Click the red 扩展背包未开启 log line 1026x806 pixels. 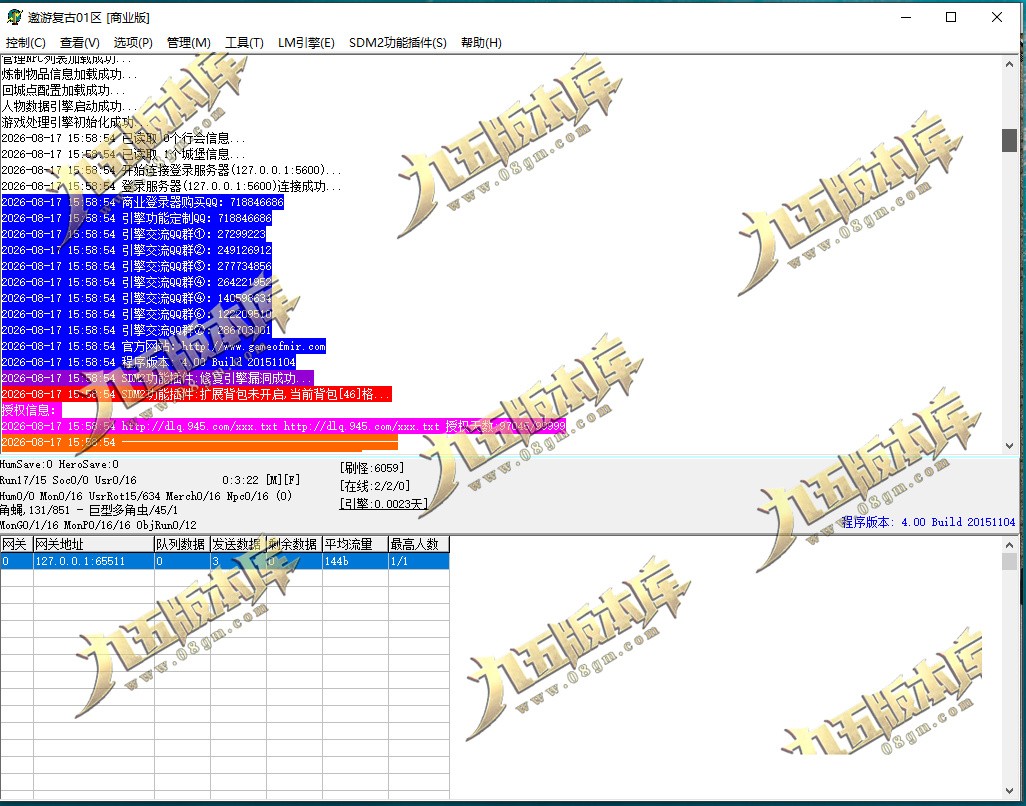pos(196,394)
